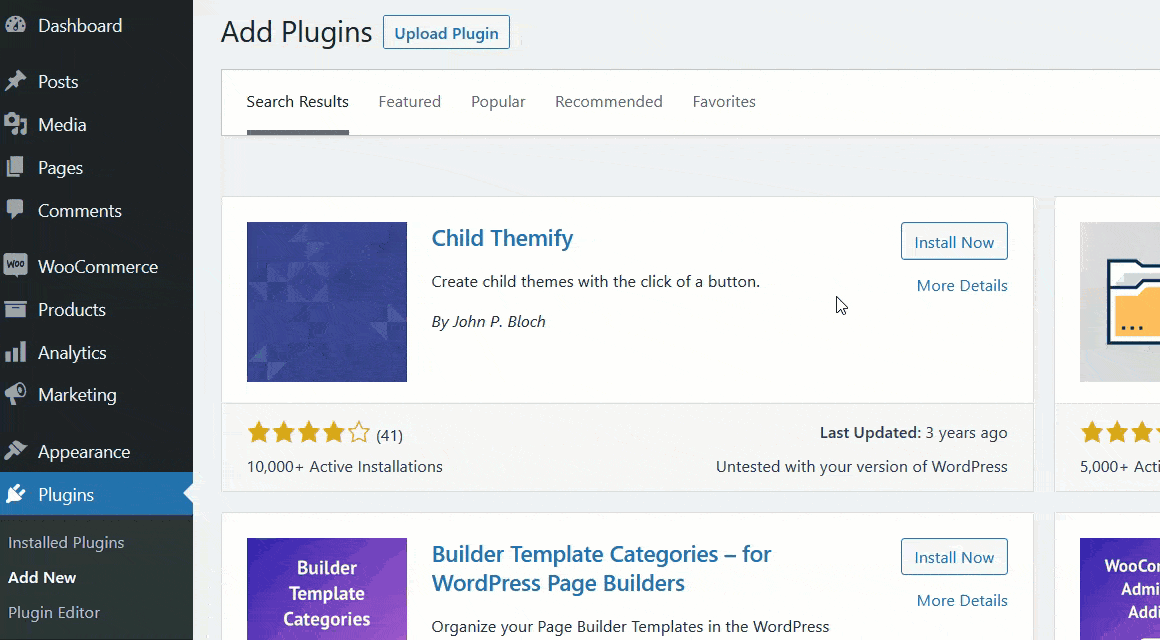Install the Child Themify plugin

[954, 241]
